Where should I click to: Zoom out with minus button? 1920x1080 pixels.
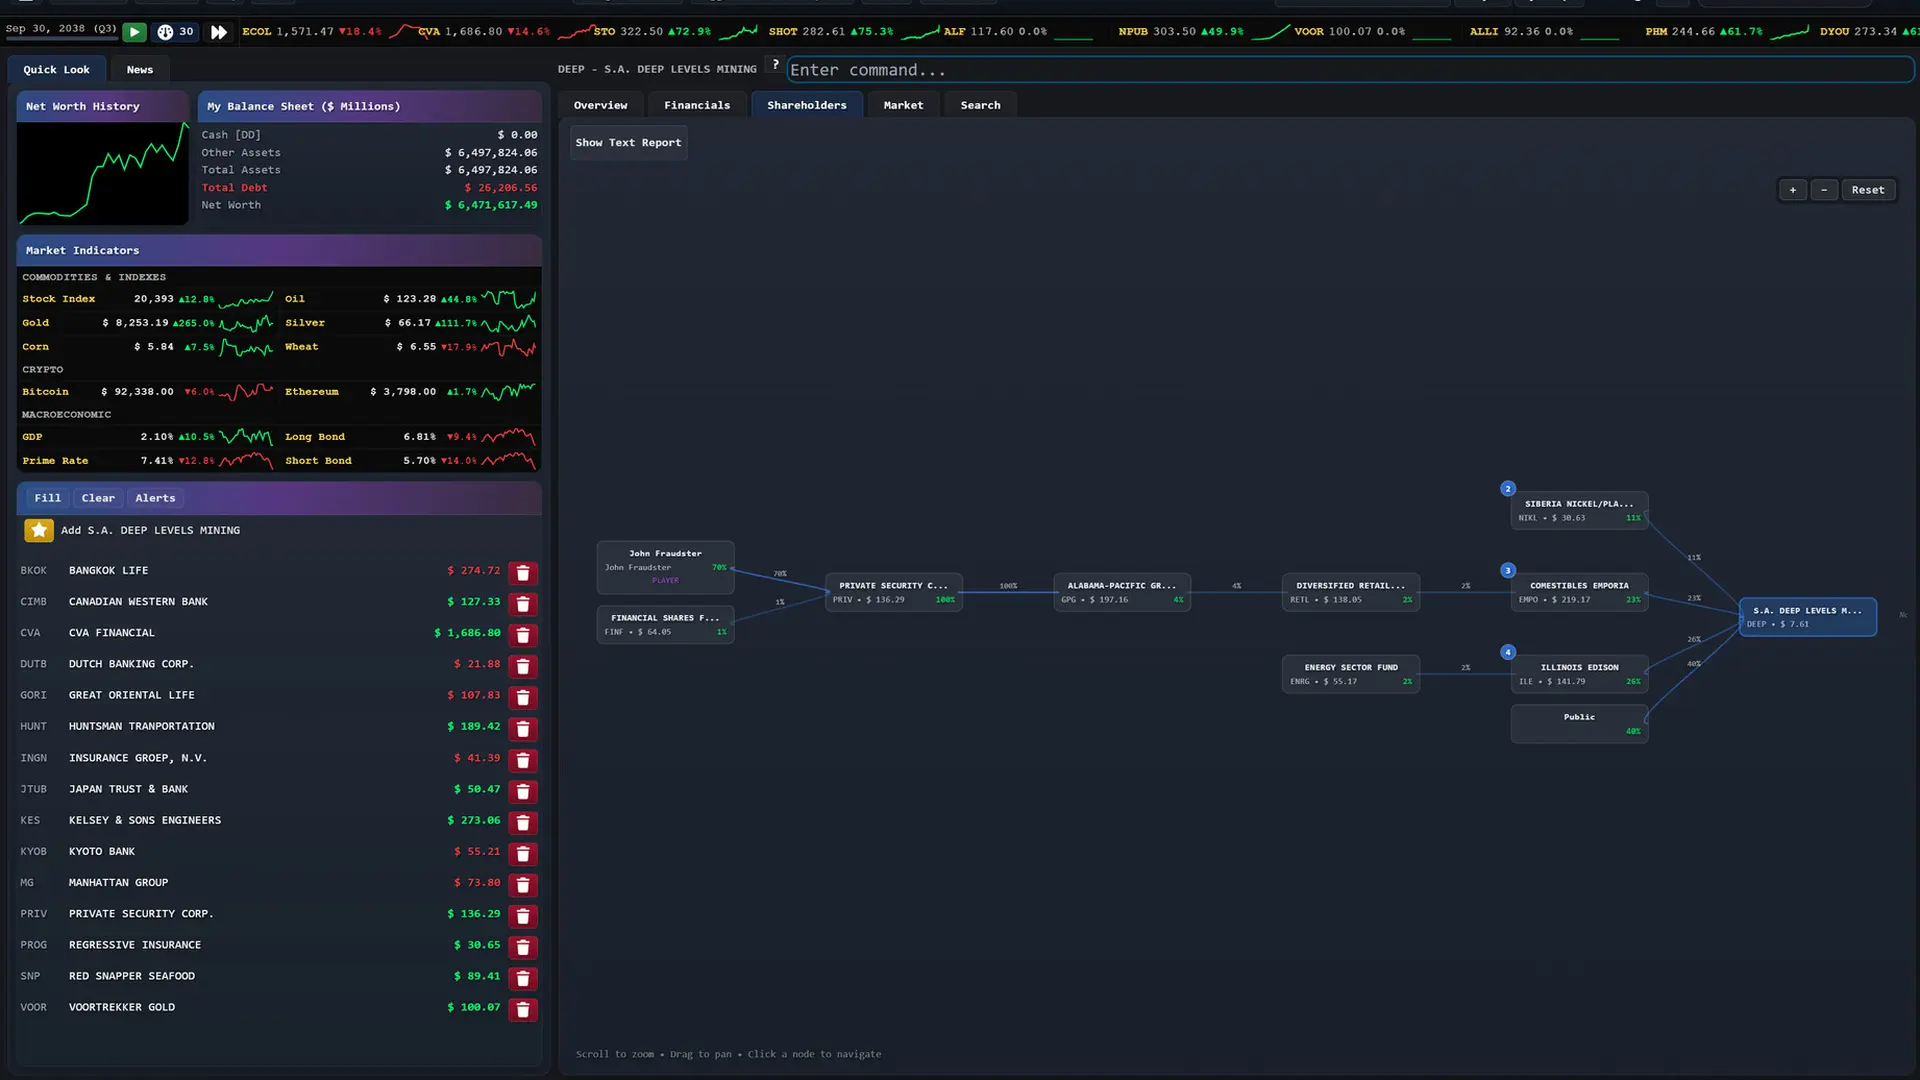click(x=1824, y=190)
